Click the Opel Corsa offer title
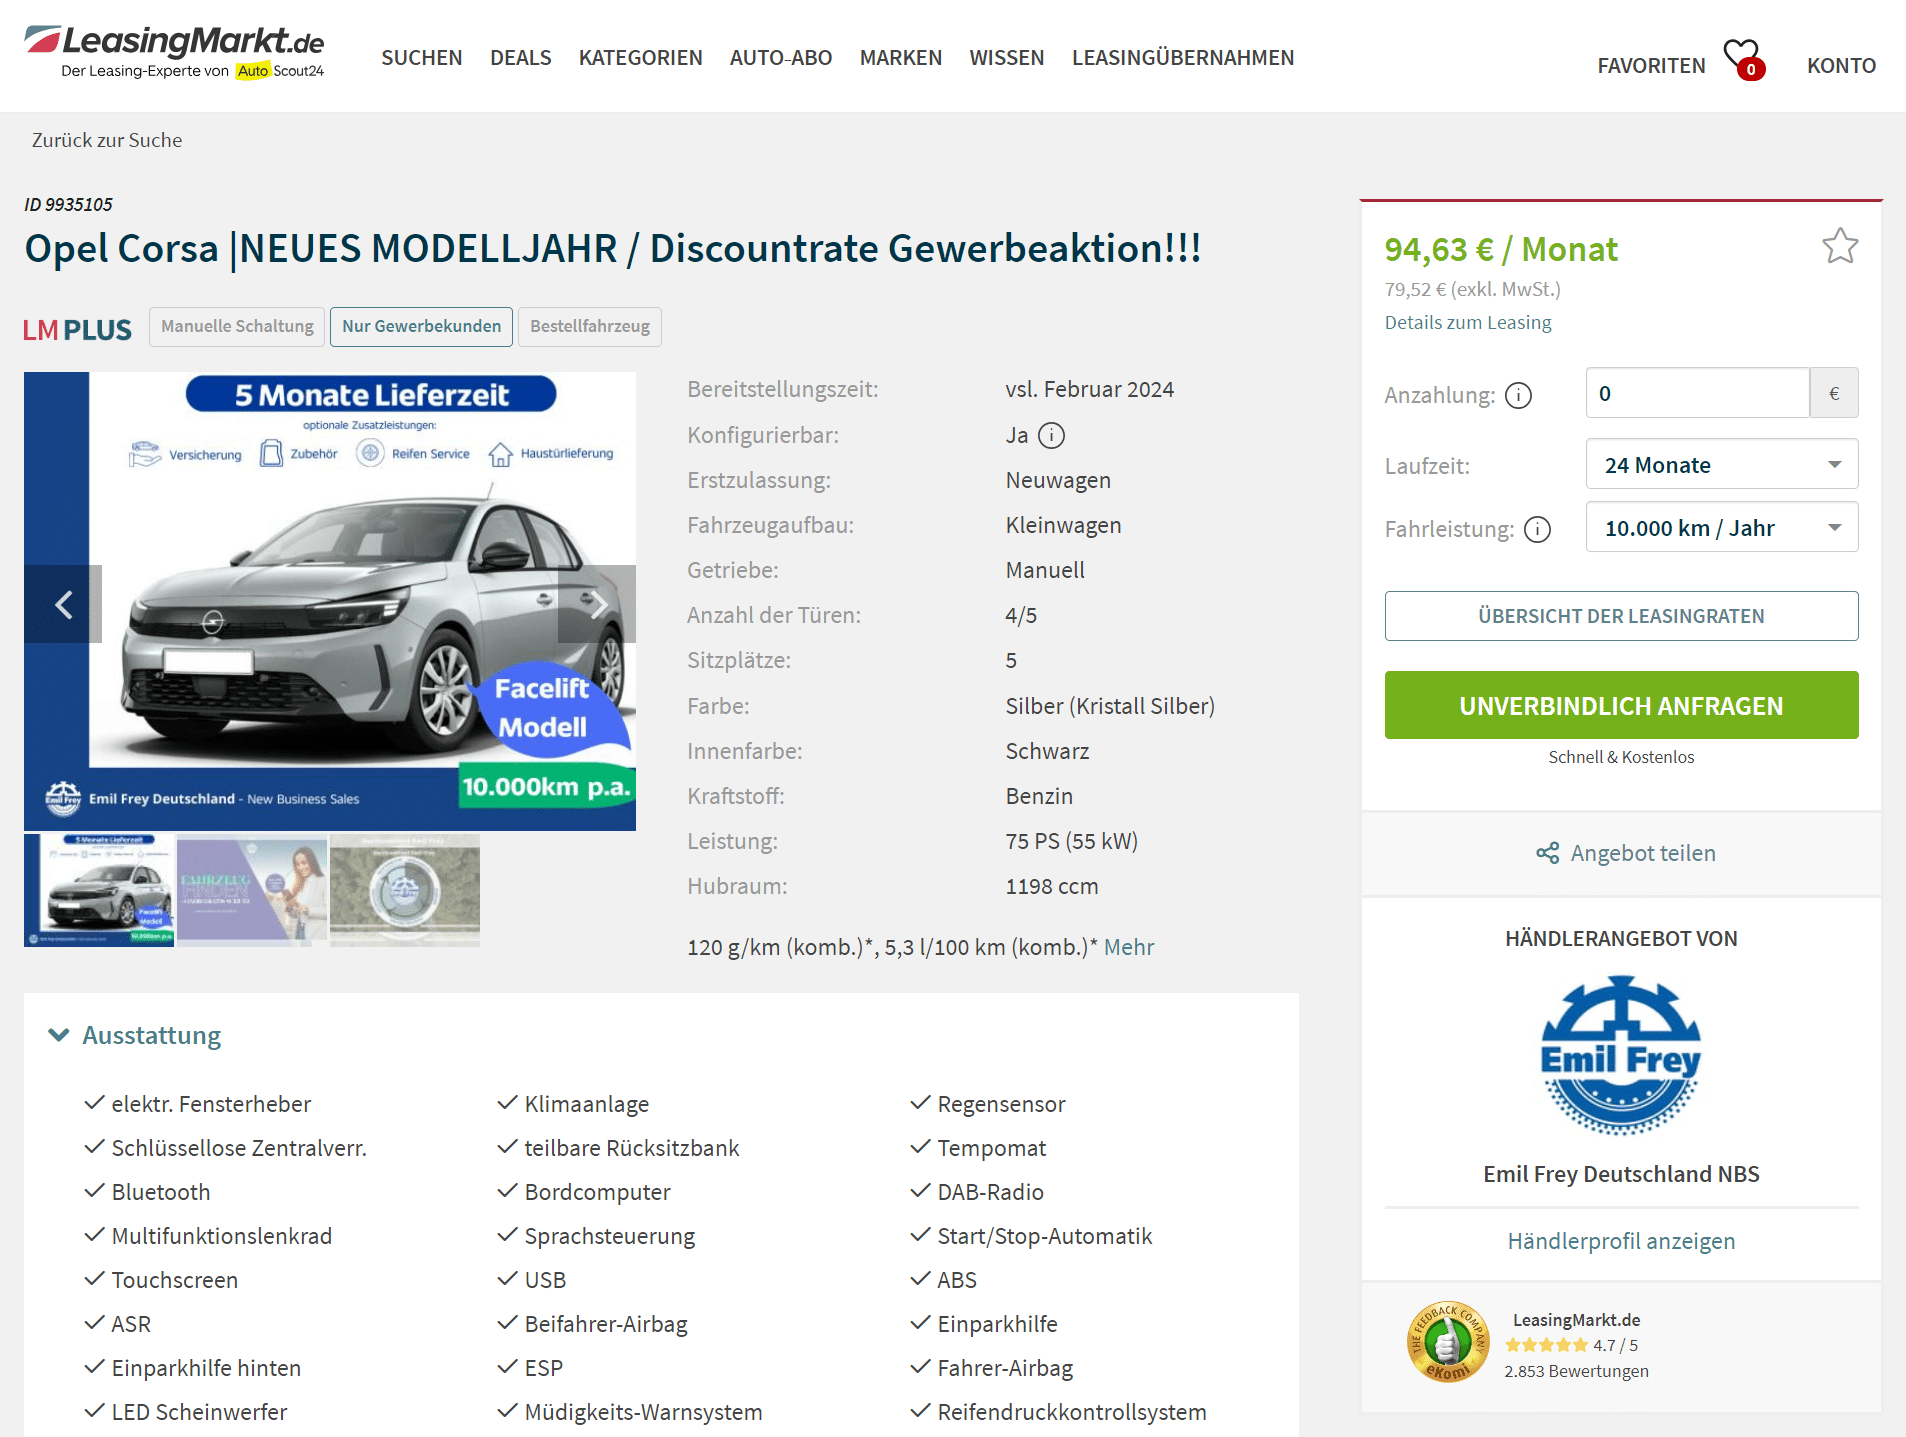 click(612, 249)
